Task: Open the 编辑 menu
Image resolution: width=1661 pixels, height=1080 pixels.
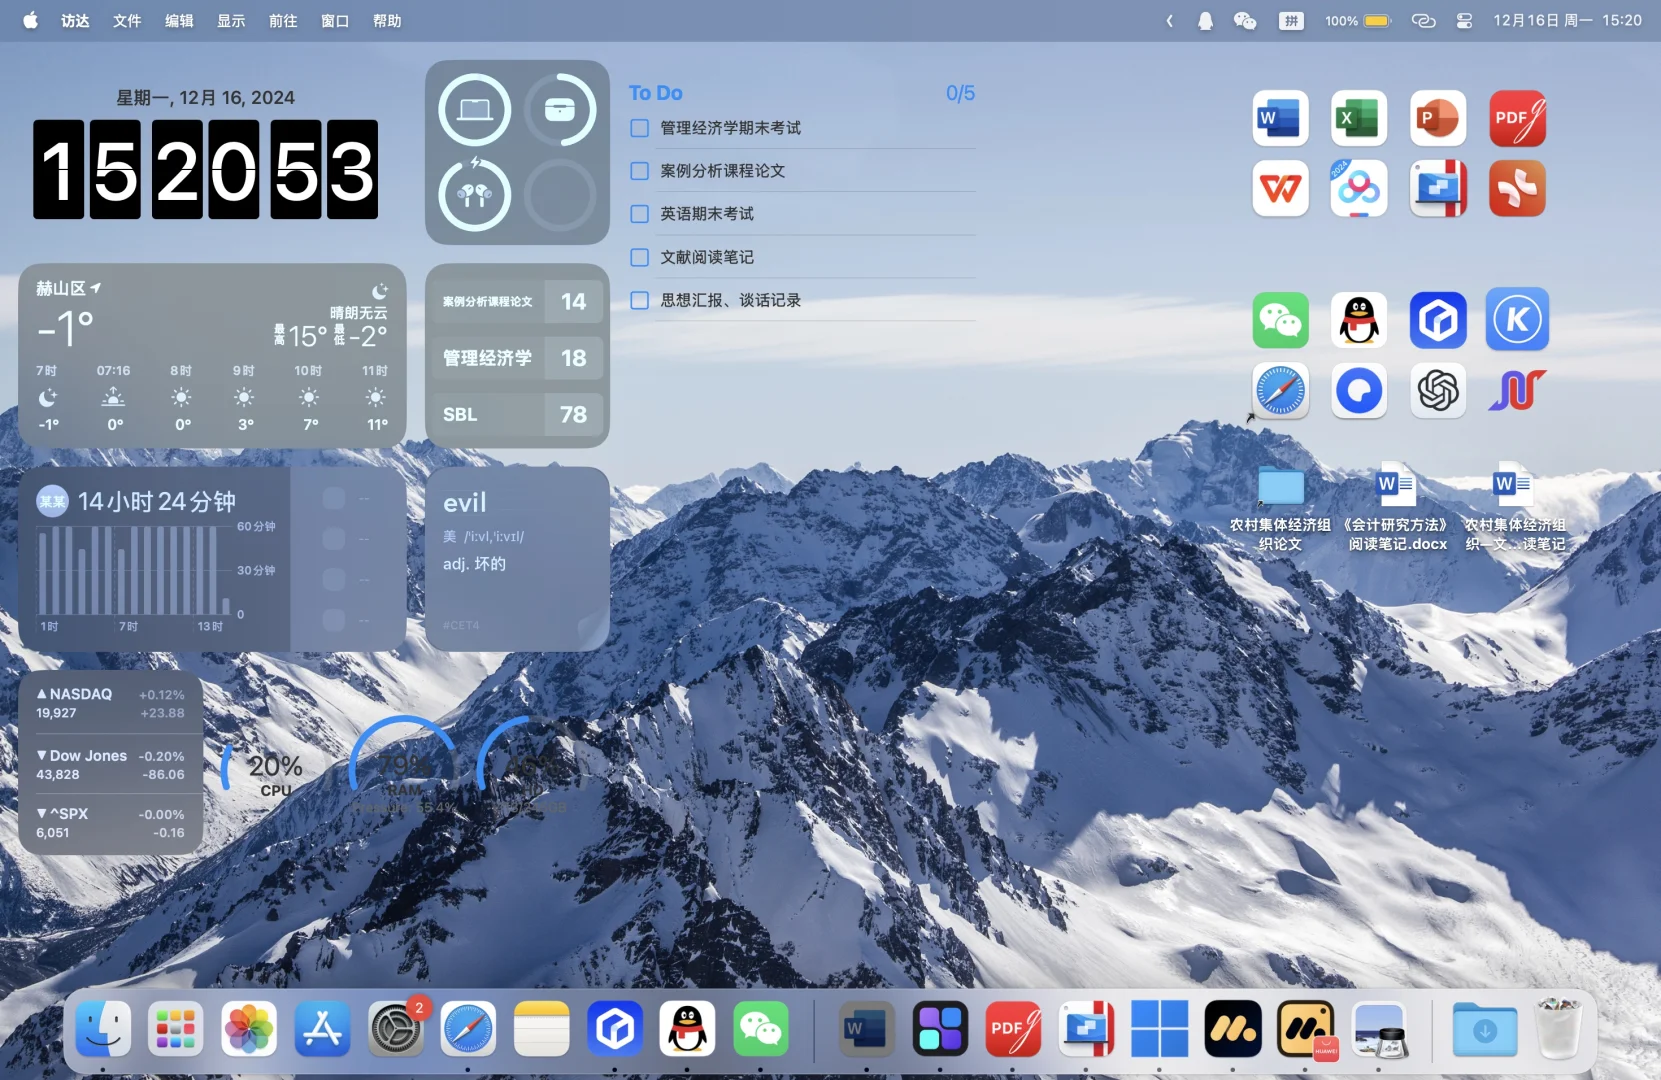Action: [x=179, y=21]
